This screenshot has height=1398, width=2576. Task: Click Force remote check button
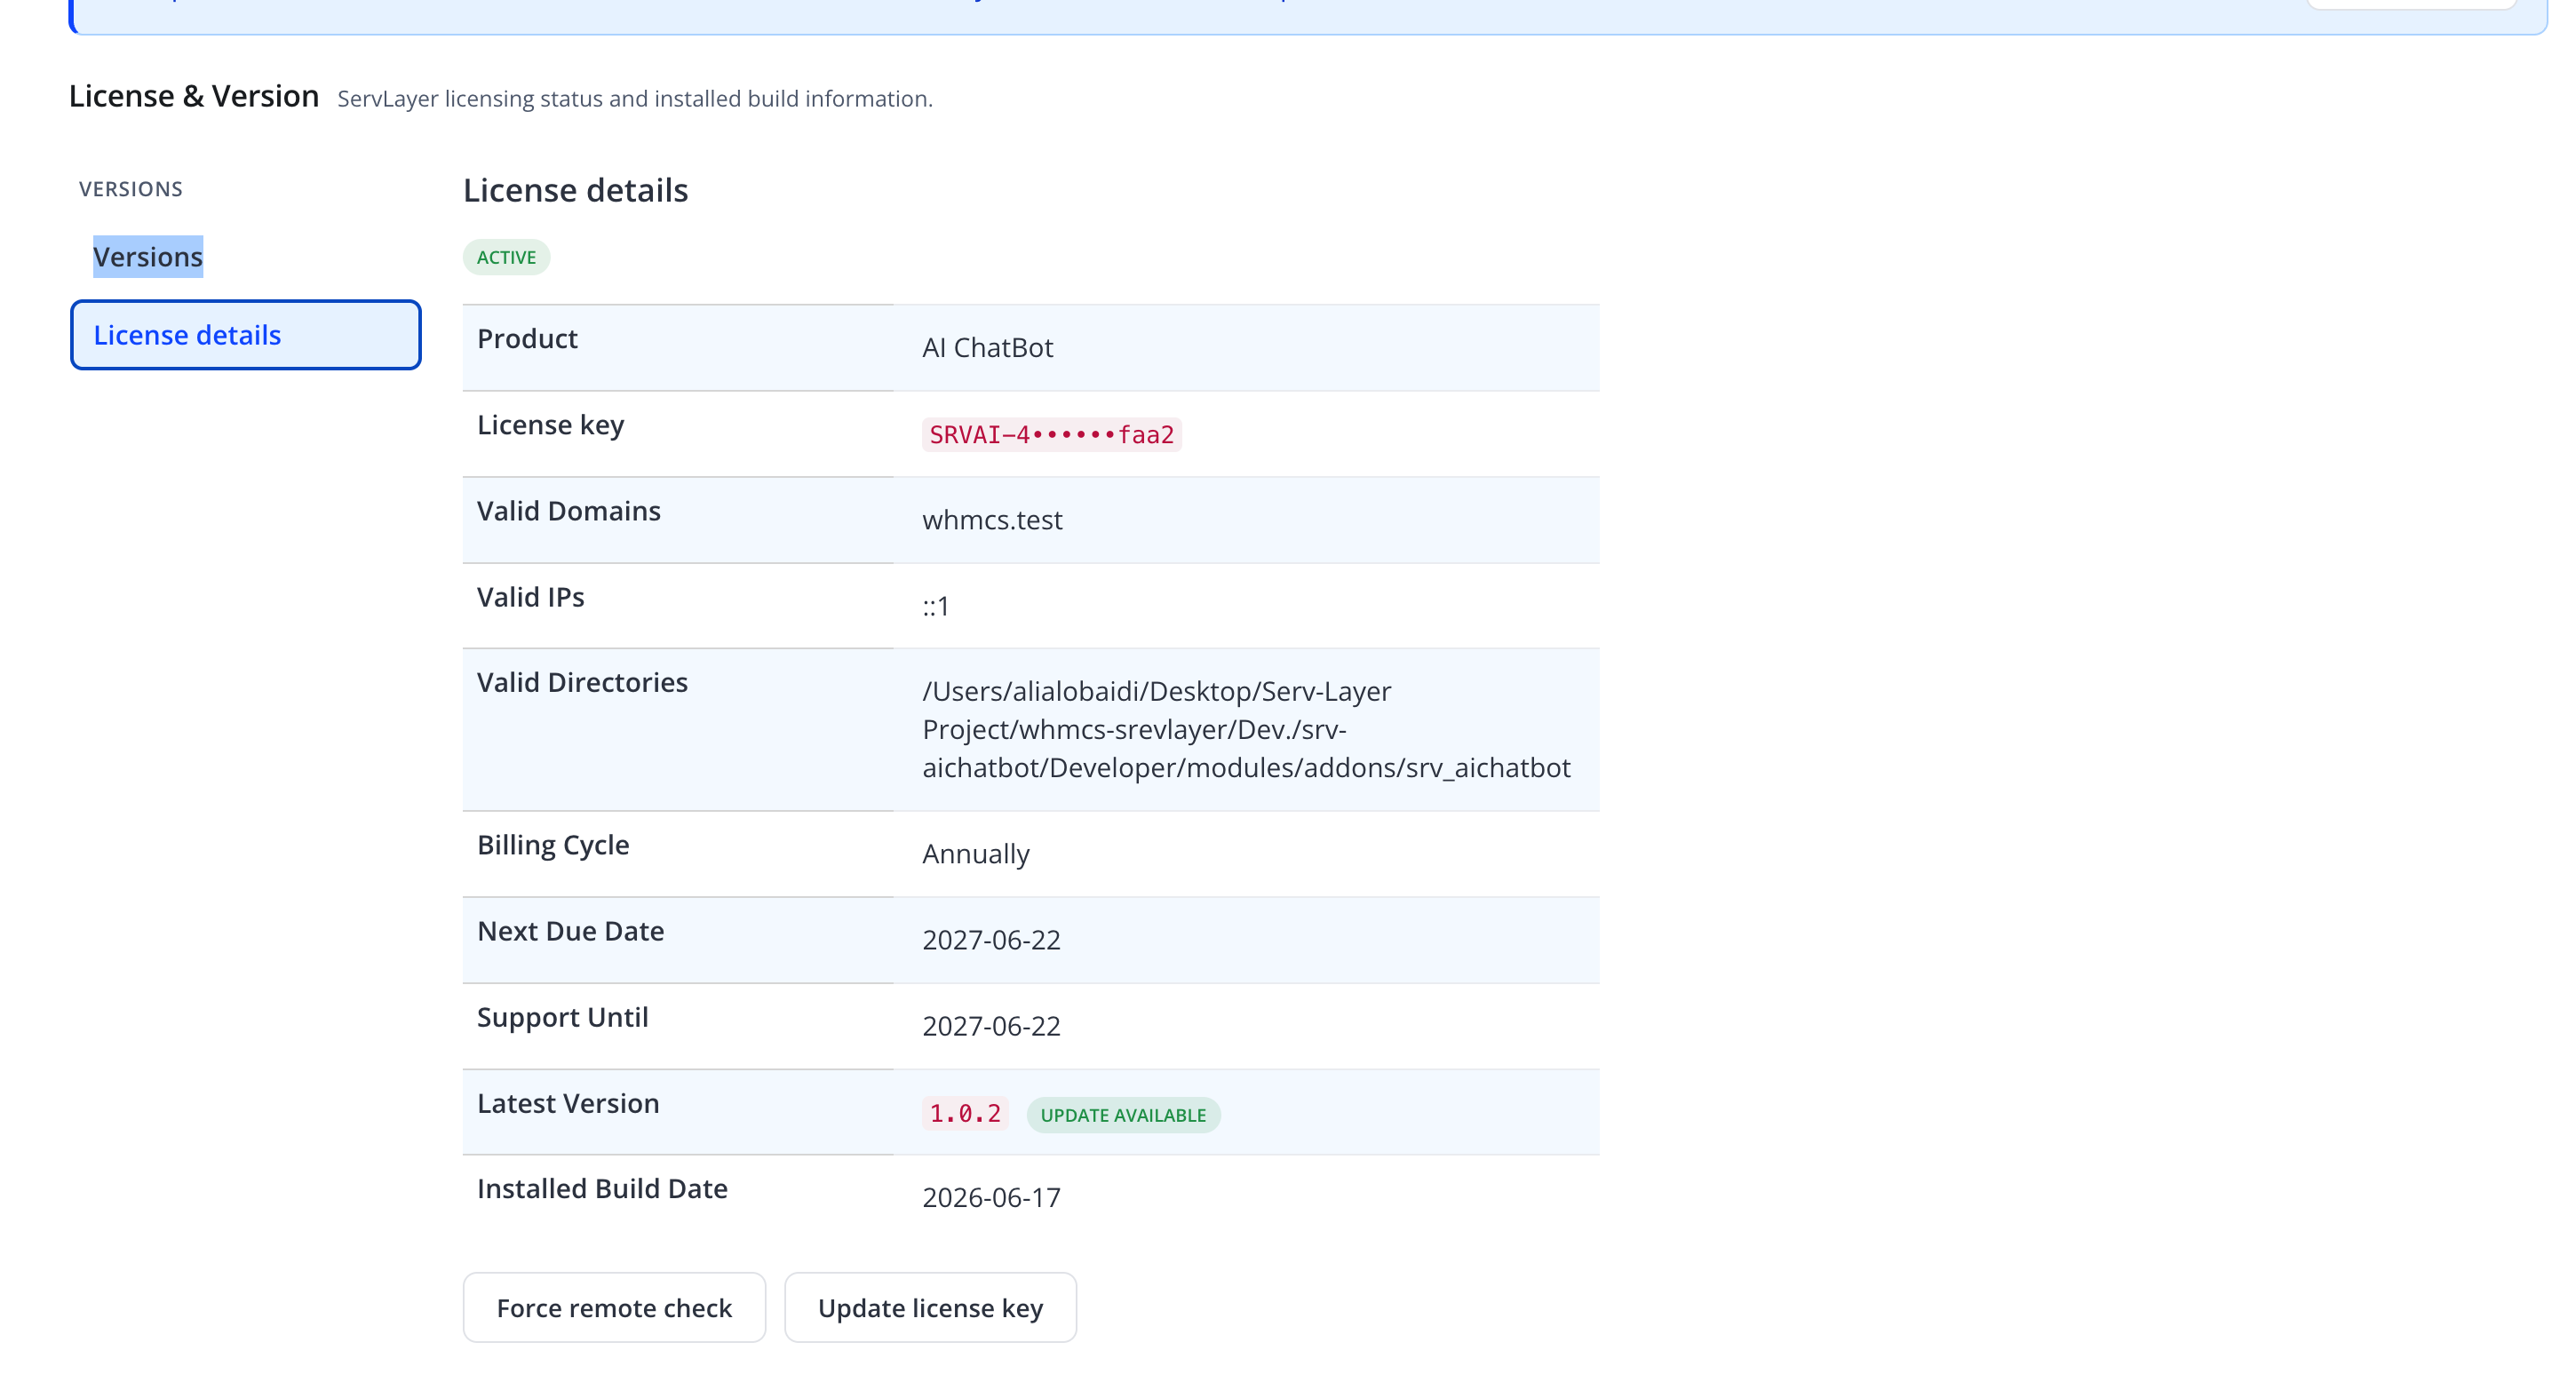[x=614, y=1307]
